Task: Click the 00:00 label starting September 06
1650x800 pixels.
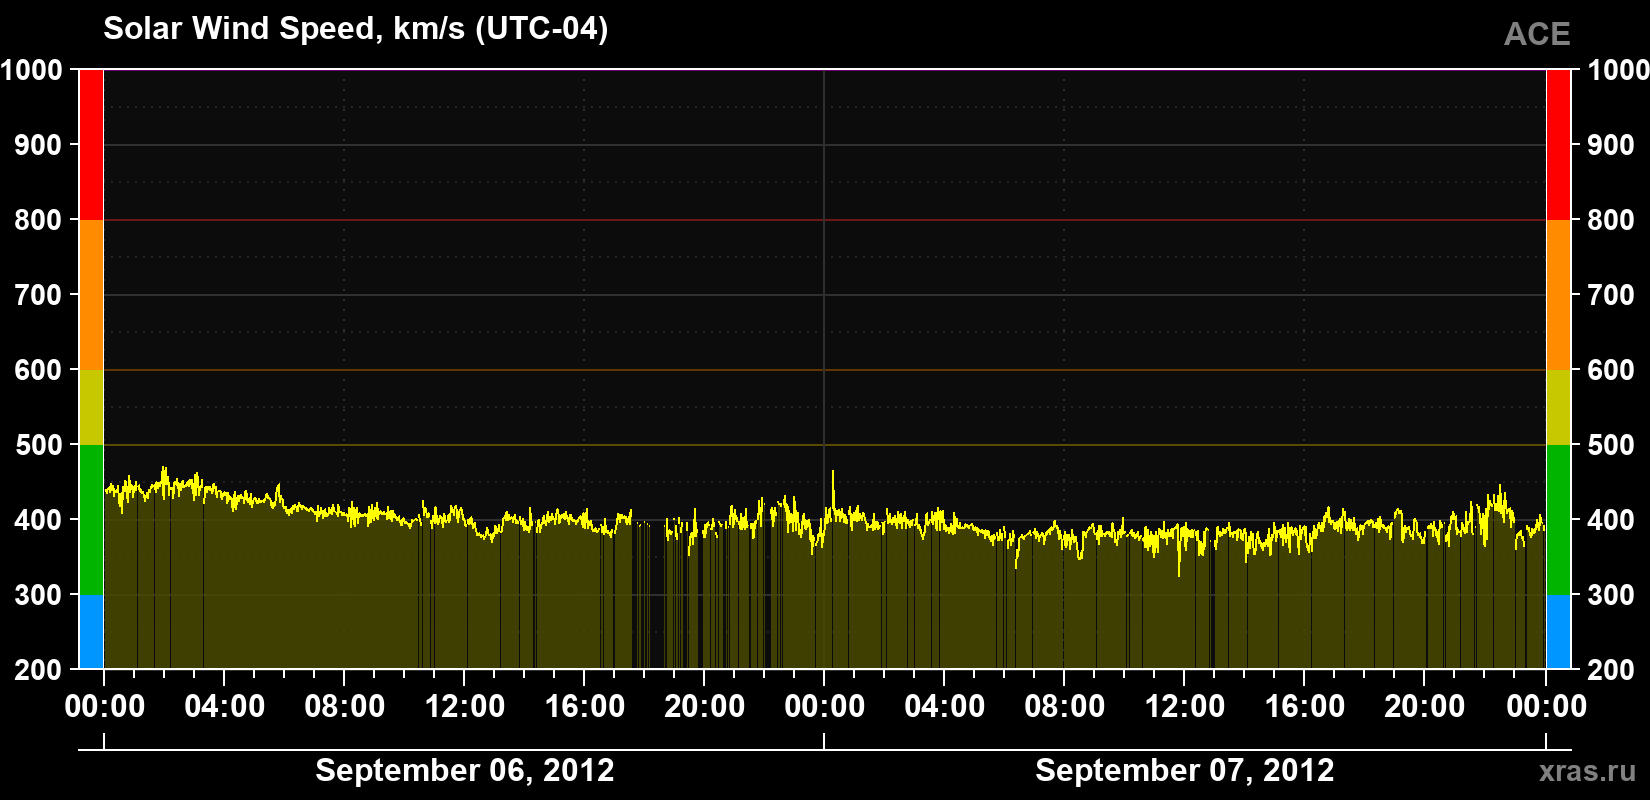Action: pos(105,706)
